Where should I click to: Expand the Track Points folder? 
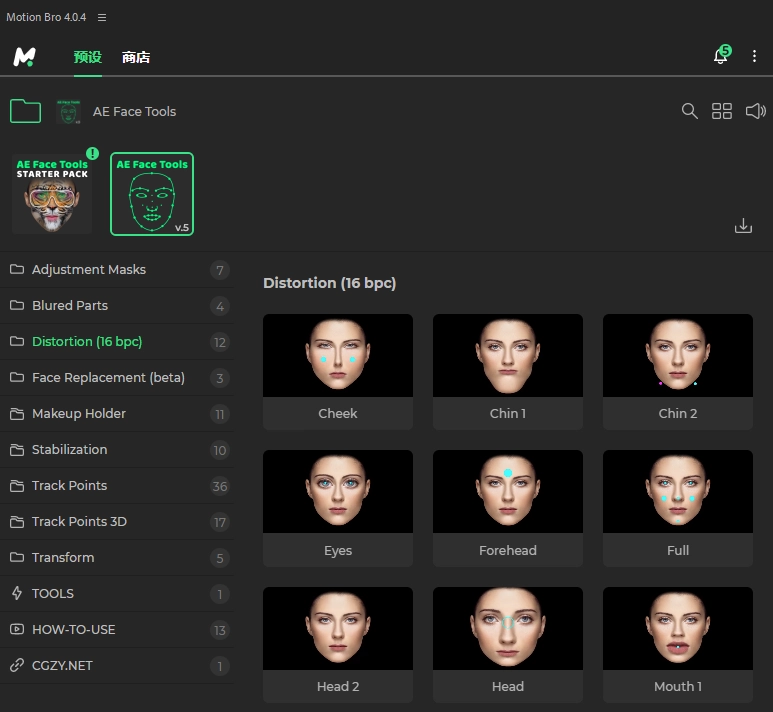click(x=117, y=486)
